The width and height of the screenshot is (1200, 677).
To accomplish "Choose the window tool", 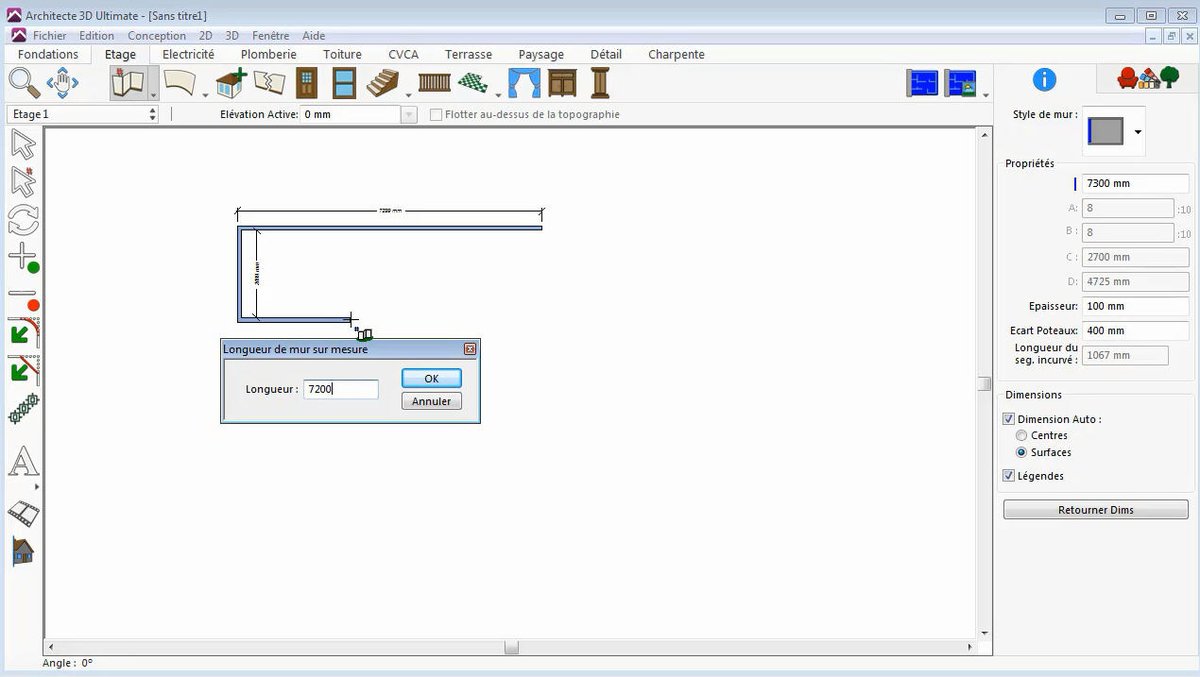I will (x=344, y=82).
